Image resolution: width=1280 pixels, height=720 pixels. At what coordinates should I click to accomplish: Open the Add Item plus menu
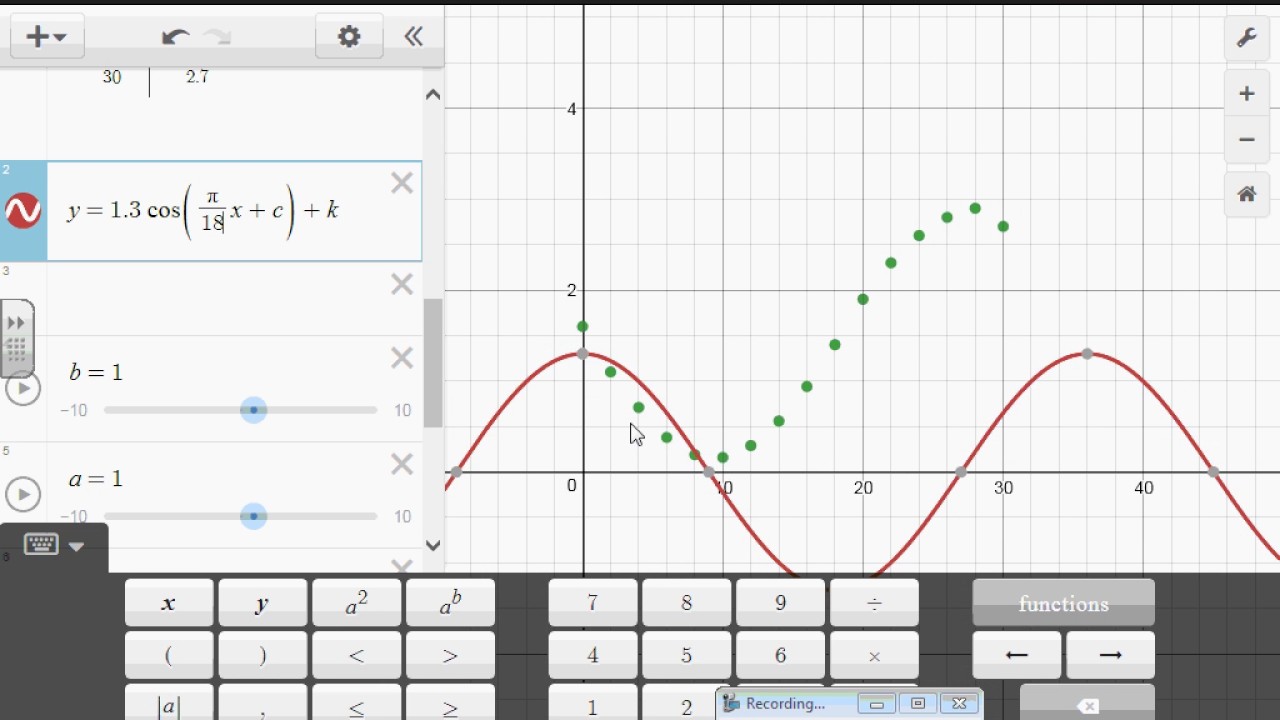(x=47, y=37)
